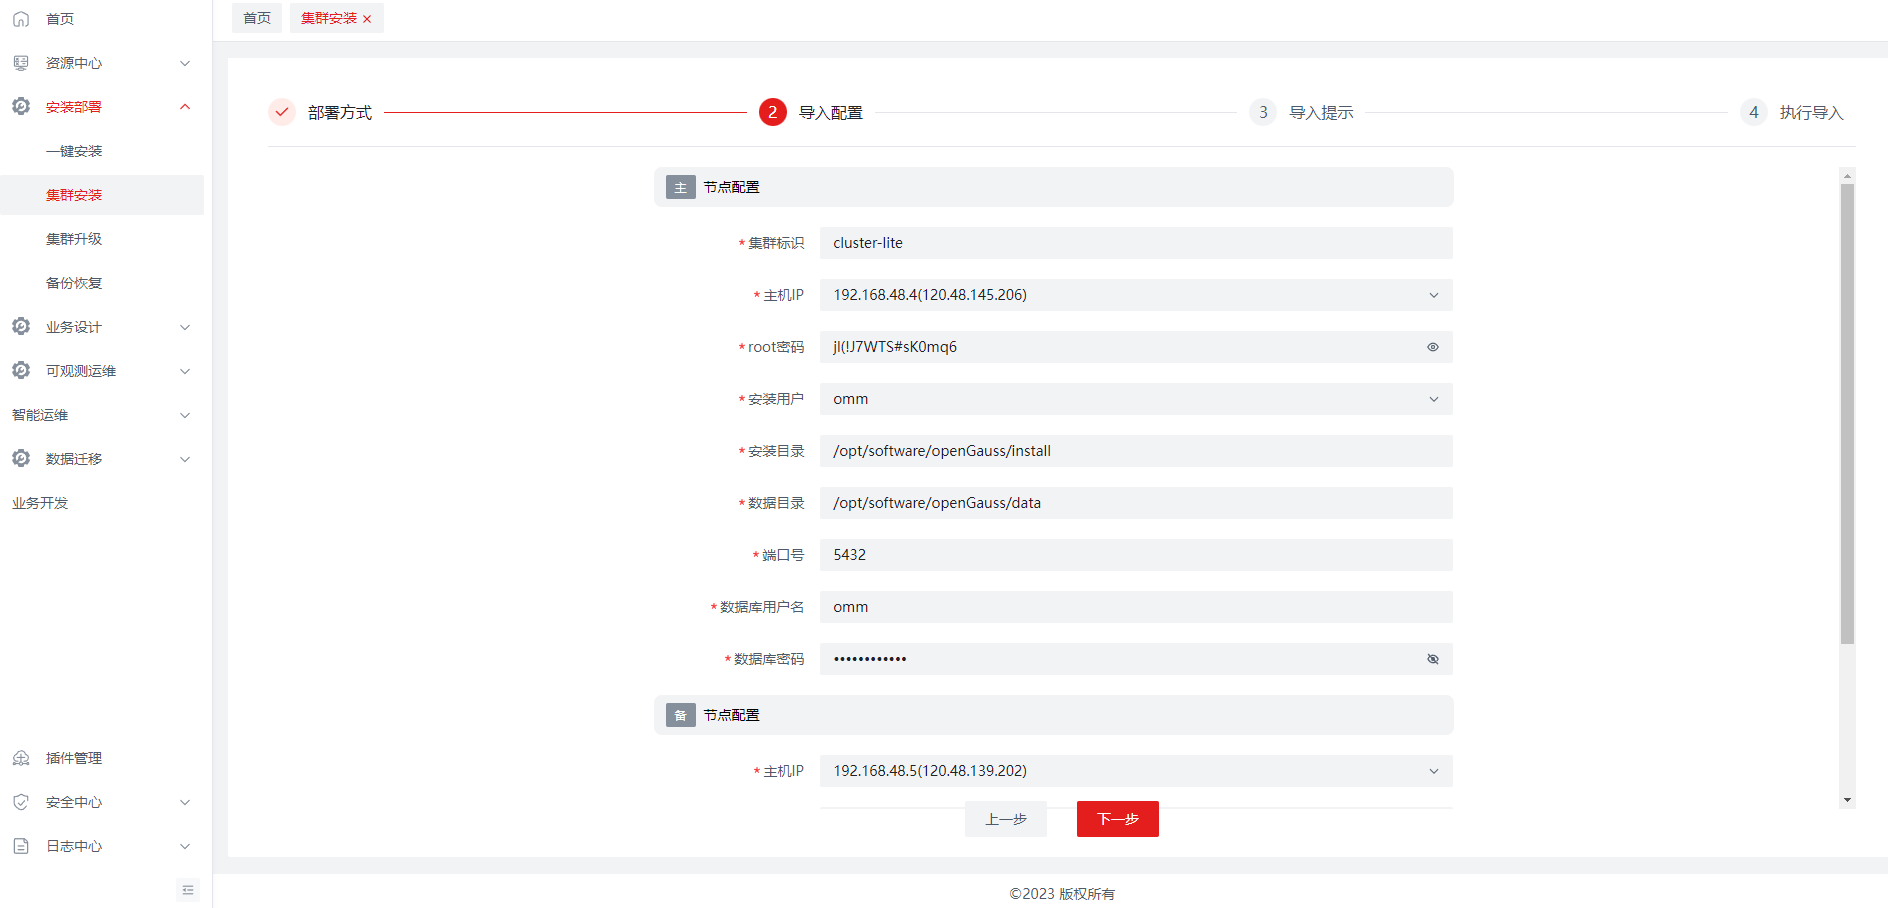Click the port number (端口号) input field
Viewport: 1888px width, 908px height.
[x=1135, y=555]
